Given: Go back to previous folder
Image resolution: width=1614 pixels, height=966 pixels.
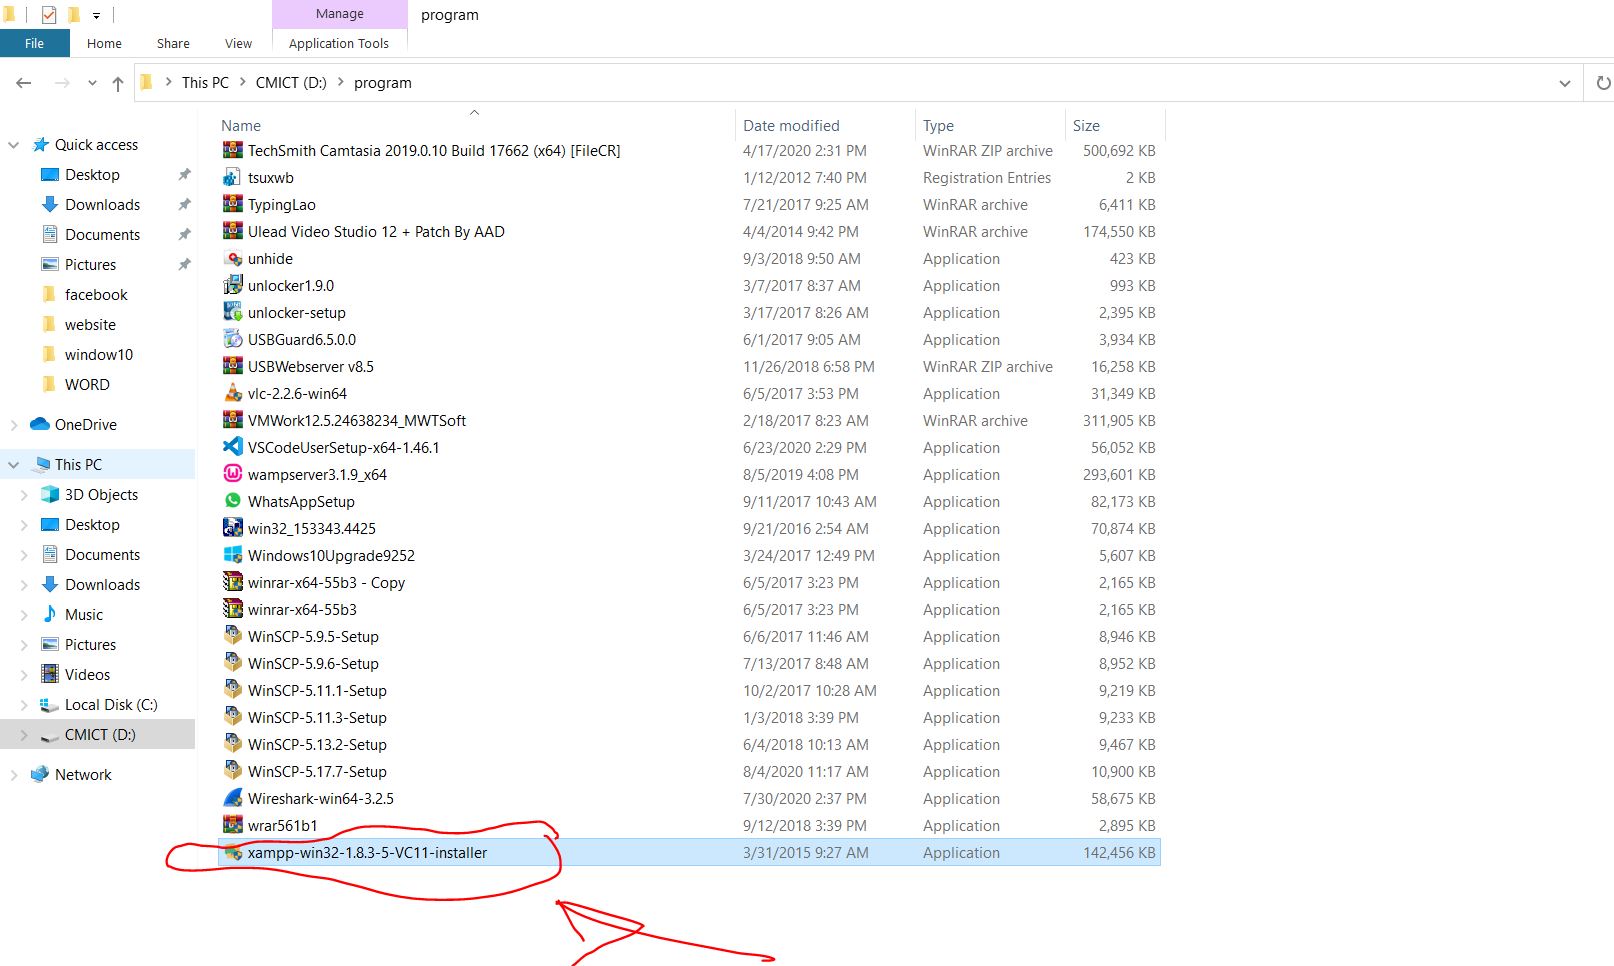Looking at the screenshot, I should pos(24,83).
